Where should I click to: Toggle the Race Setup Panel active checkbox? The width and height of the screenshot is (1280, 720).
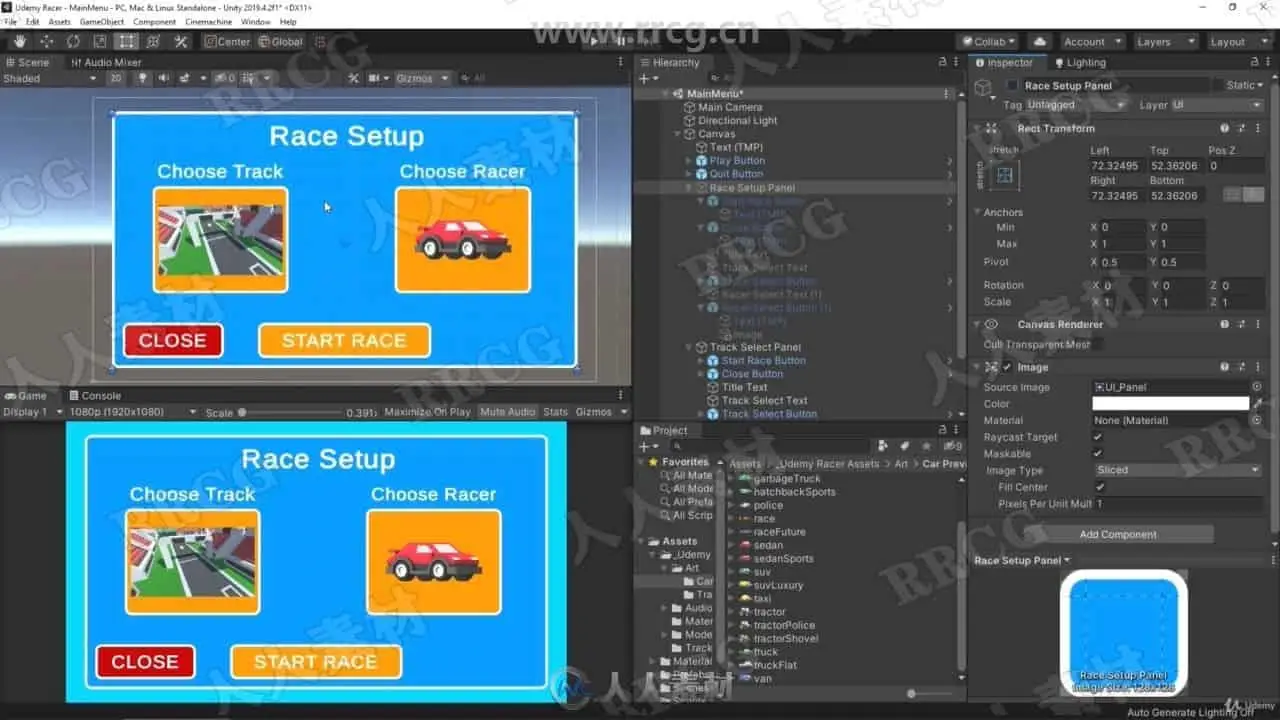(x=1012, y=86)
